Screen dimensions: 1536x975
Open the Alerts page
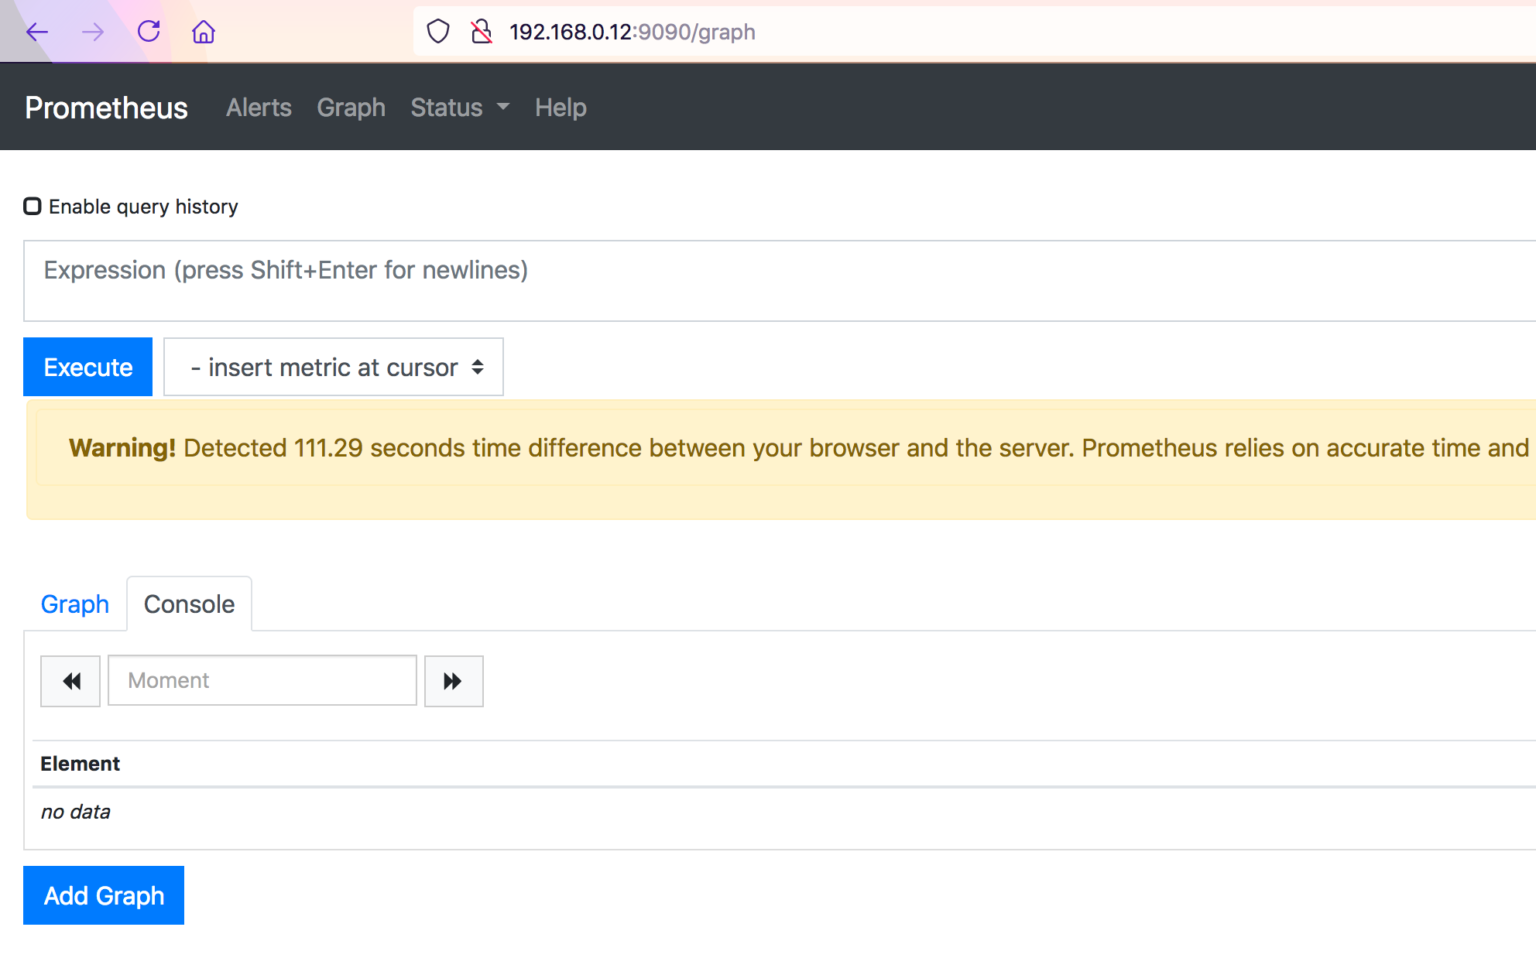[x=258, y=107]
